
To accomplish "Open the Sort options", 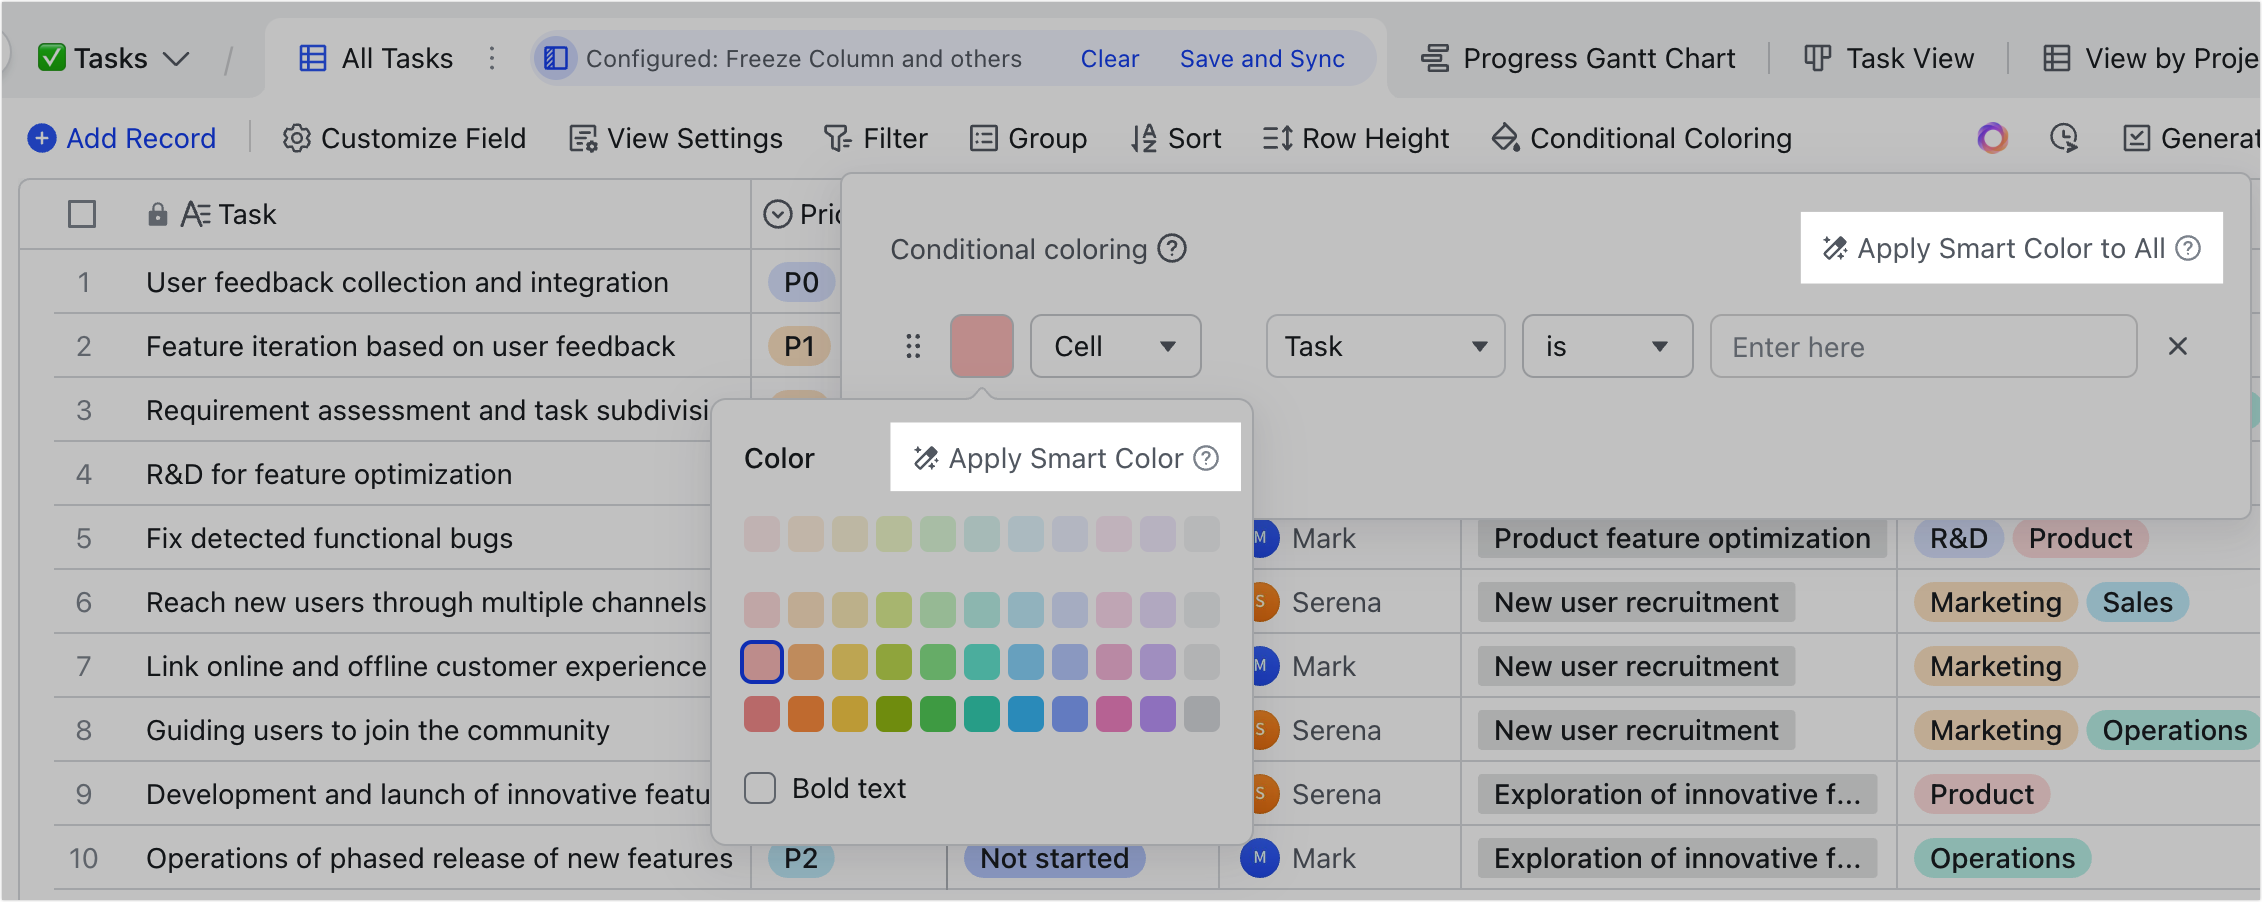I will click(1177, 138).
